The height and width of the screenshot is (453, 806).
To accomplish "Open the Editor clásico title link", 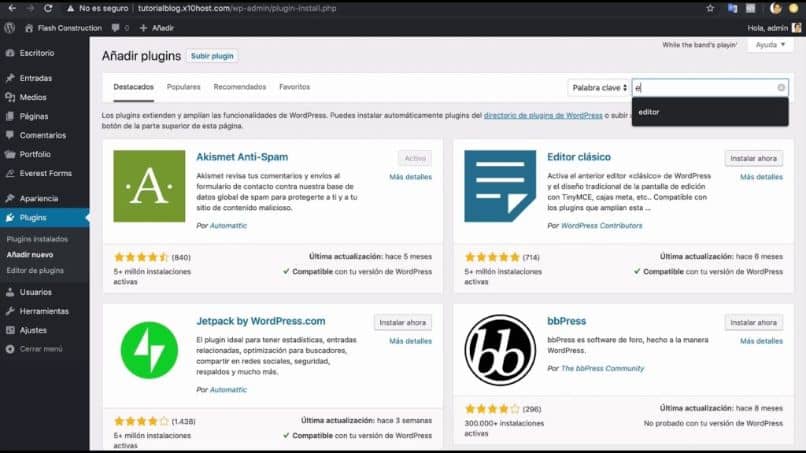I will (x=579, y=157).
